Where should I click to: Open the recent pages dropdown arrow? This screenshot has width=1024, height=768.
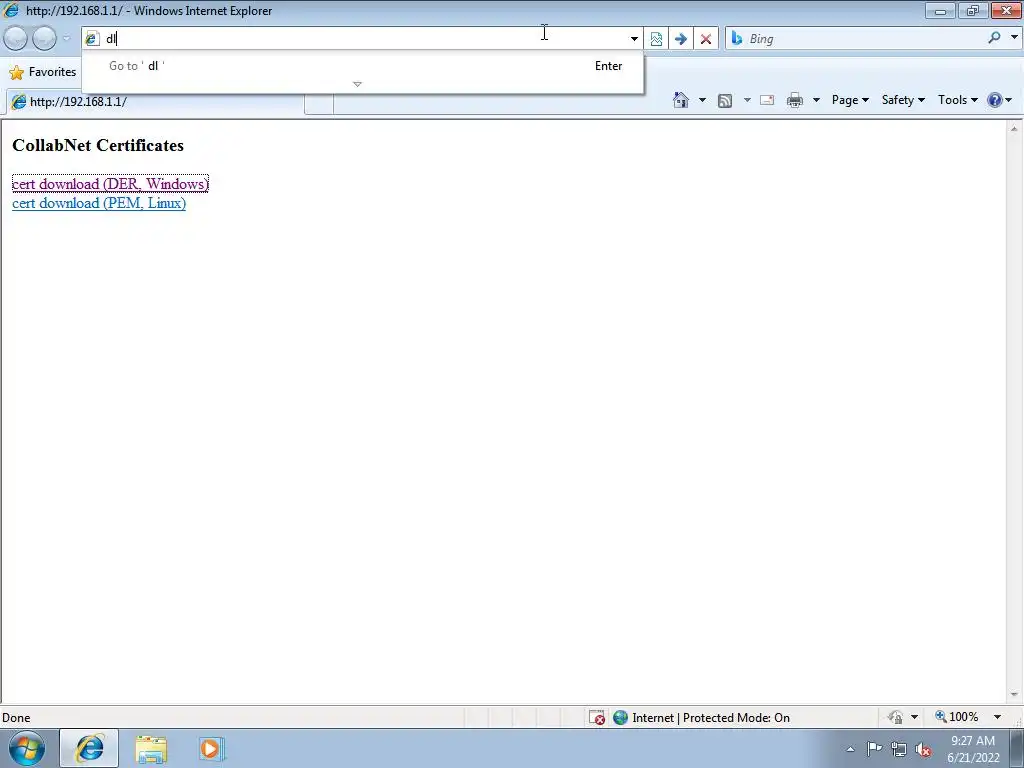pos(66,39)
